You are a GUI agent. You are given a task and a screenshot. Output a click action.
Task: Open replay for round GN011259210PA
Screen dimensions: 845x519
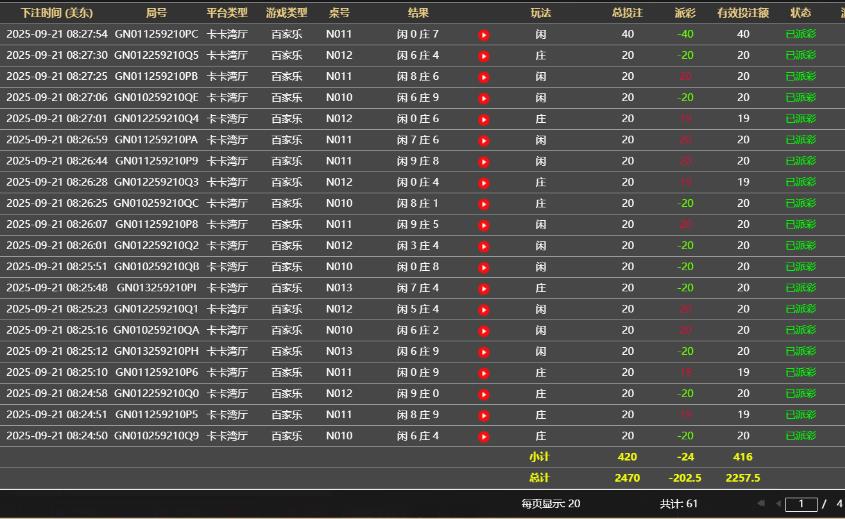[484, 141]
